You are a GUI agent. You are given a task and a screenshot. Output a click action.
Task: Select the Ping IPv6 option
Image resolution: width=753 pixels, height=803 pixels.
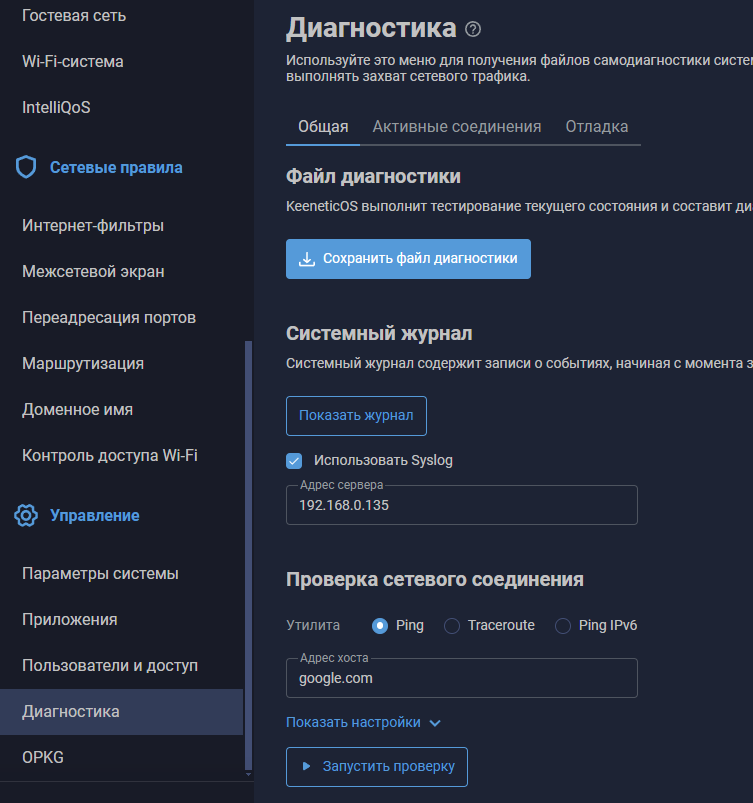[562, 624]
